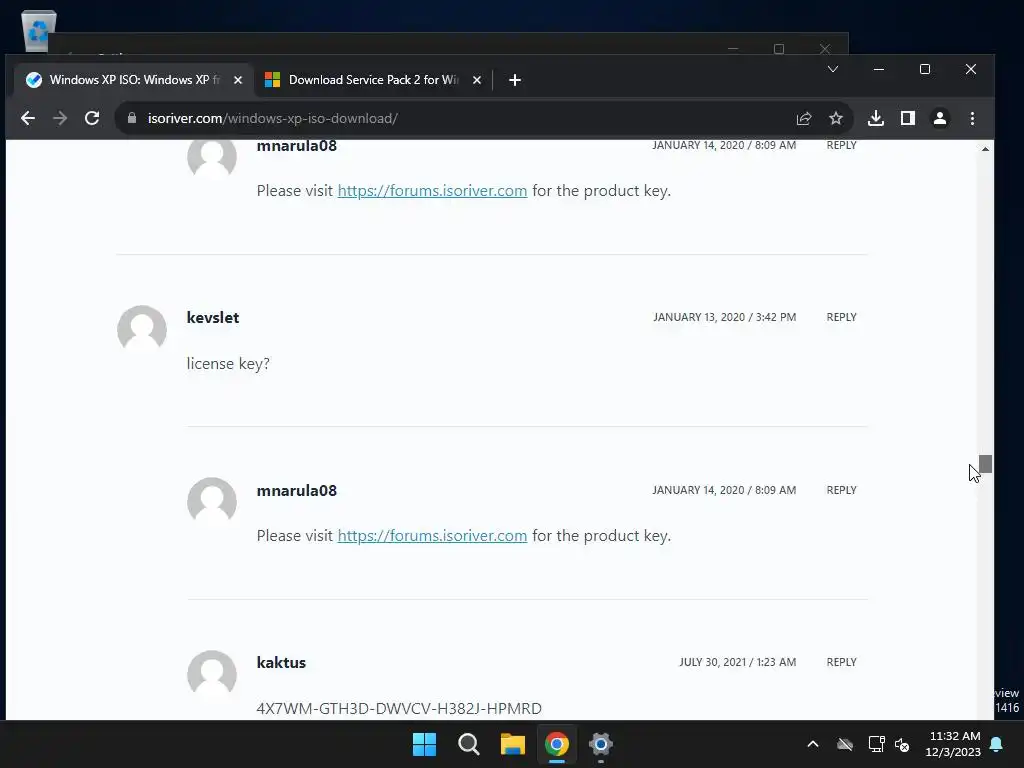Toggle Chrome side panel

(x=908, y=118)
